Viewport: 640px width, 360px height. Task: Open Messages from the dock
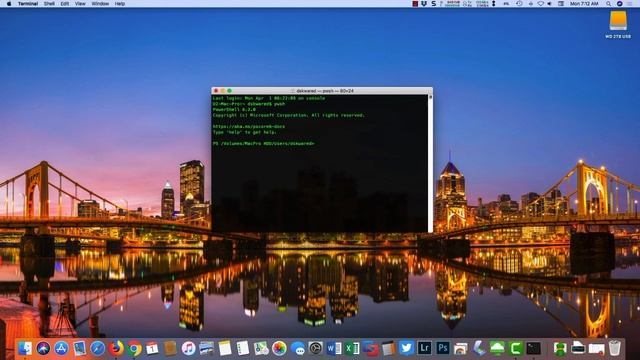coord(298,348)
